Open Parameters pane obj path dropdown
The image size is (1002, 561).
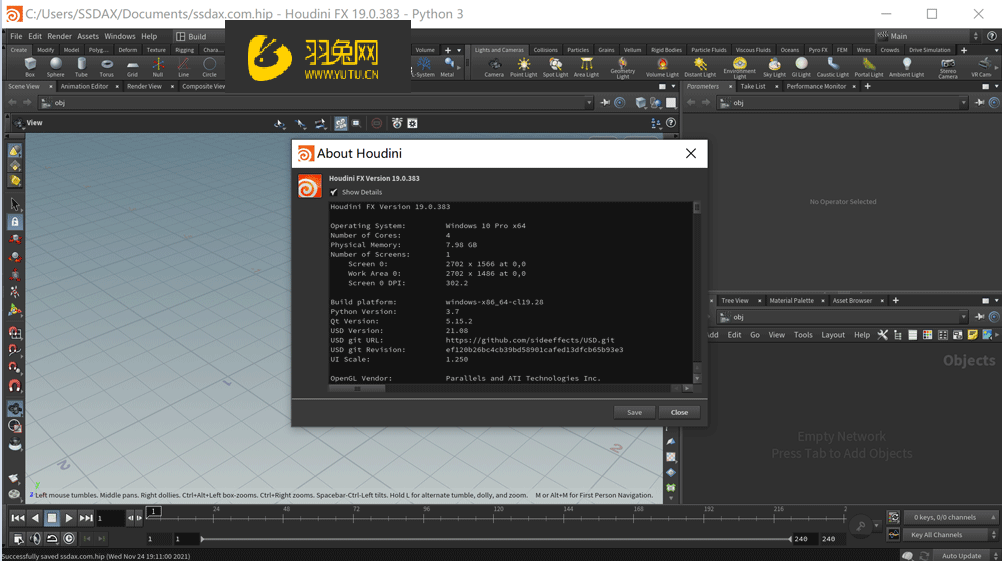click(964, 103)
